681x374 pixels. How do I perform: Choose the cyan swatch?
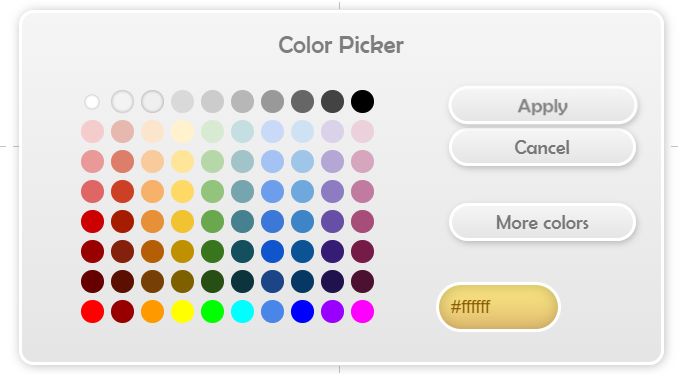coord(242,311)
